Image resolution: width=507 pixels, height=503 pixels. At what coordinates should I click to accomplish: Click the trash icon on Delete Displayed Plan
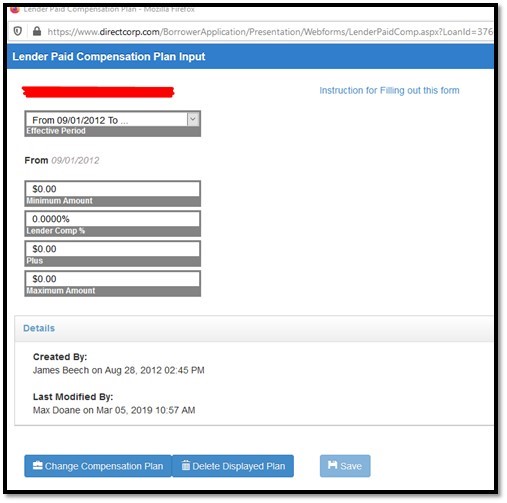coord(186,465)
